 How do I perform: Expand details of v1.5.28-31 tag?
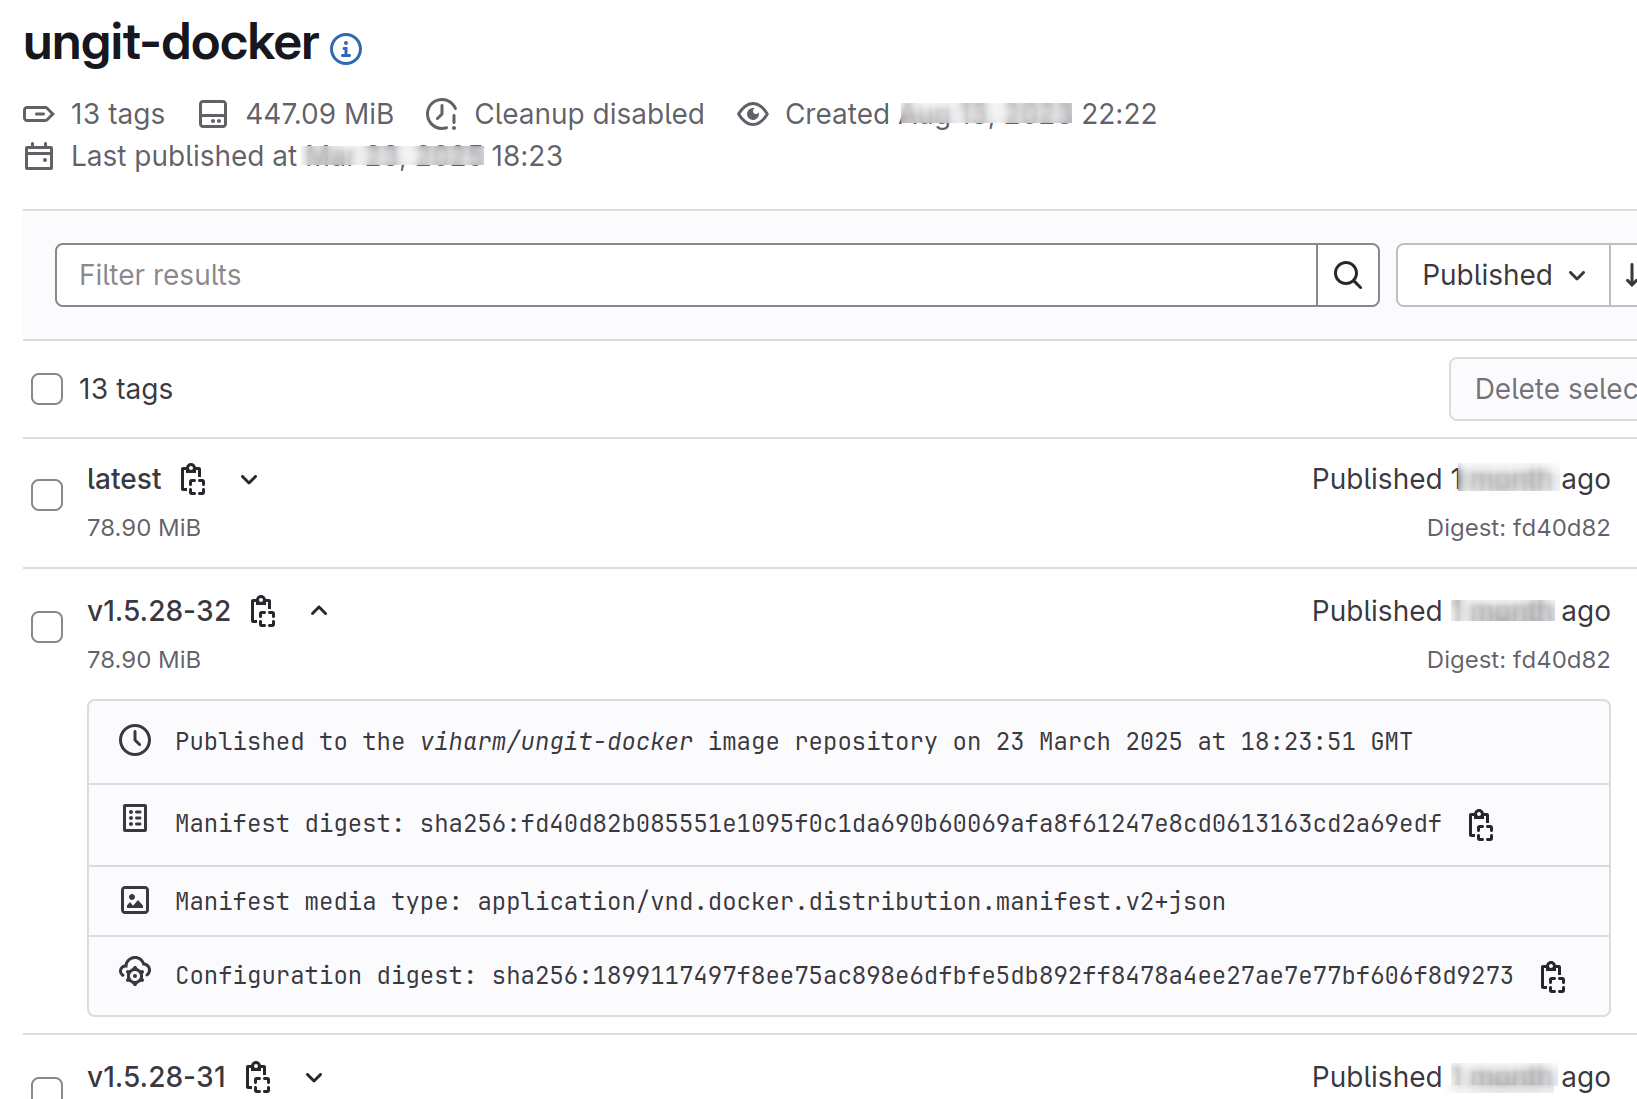click(x=314, y=1077)
